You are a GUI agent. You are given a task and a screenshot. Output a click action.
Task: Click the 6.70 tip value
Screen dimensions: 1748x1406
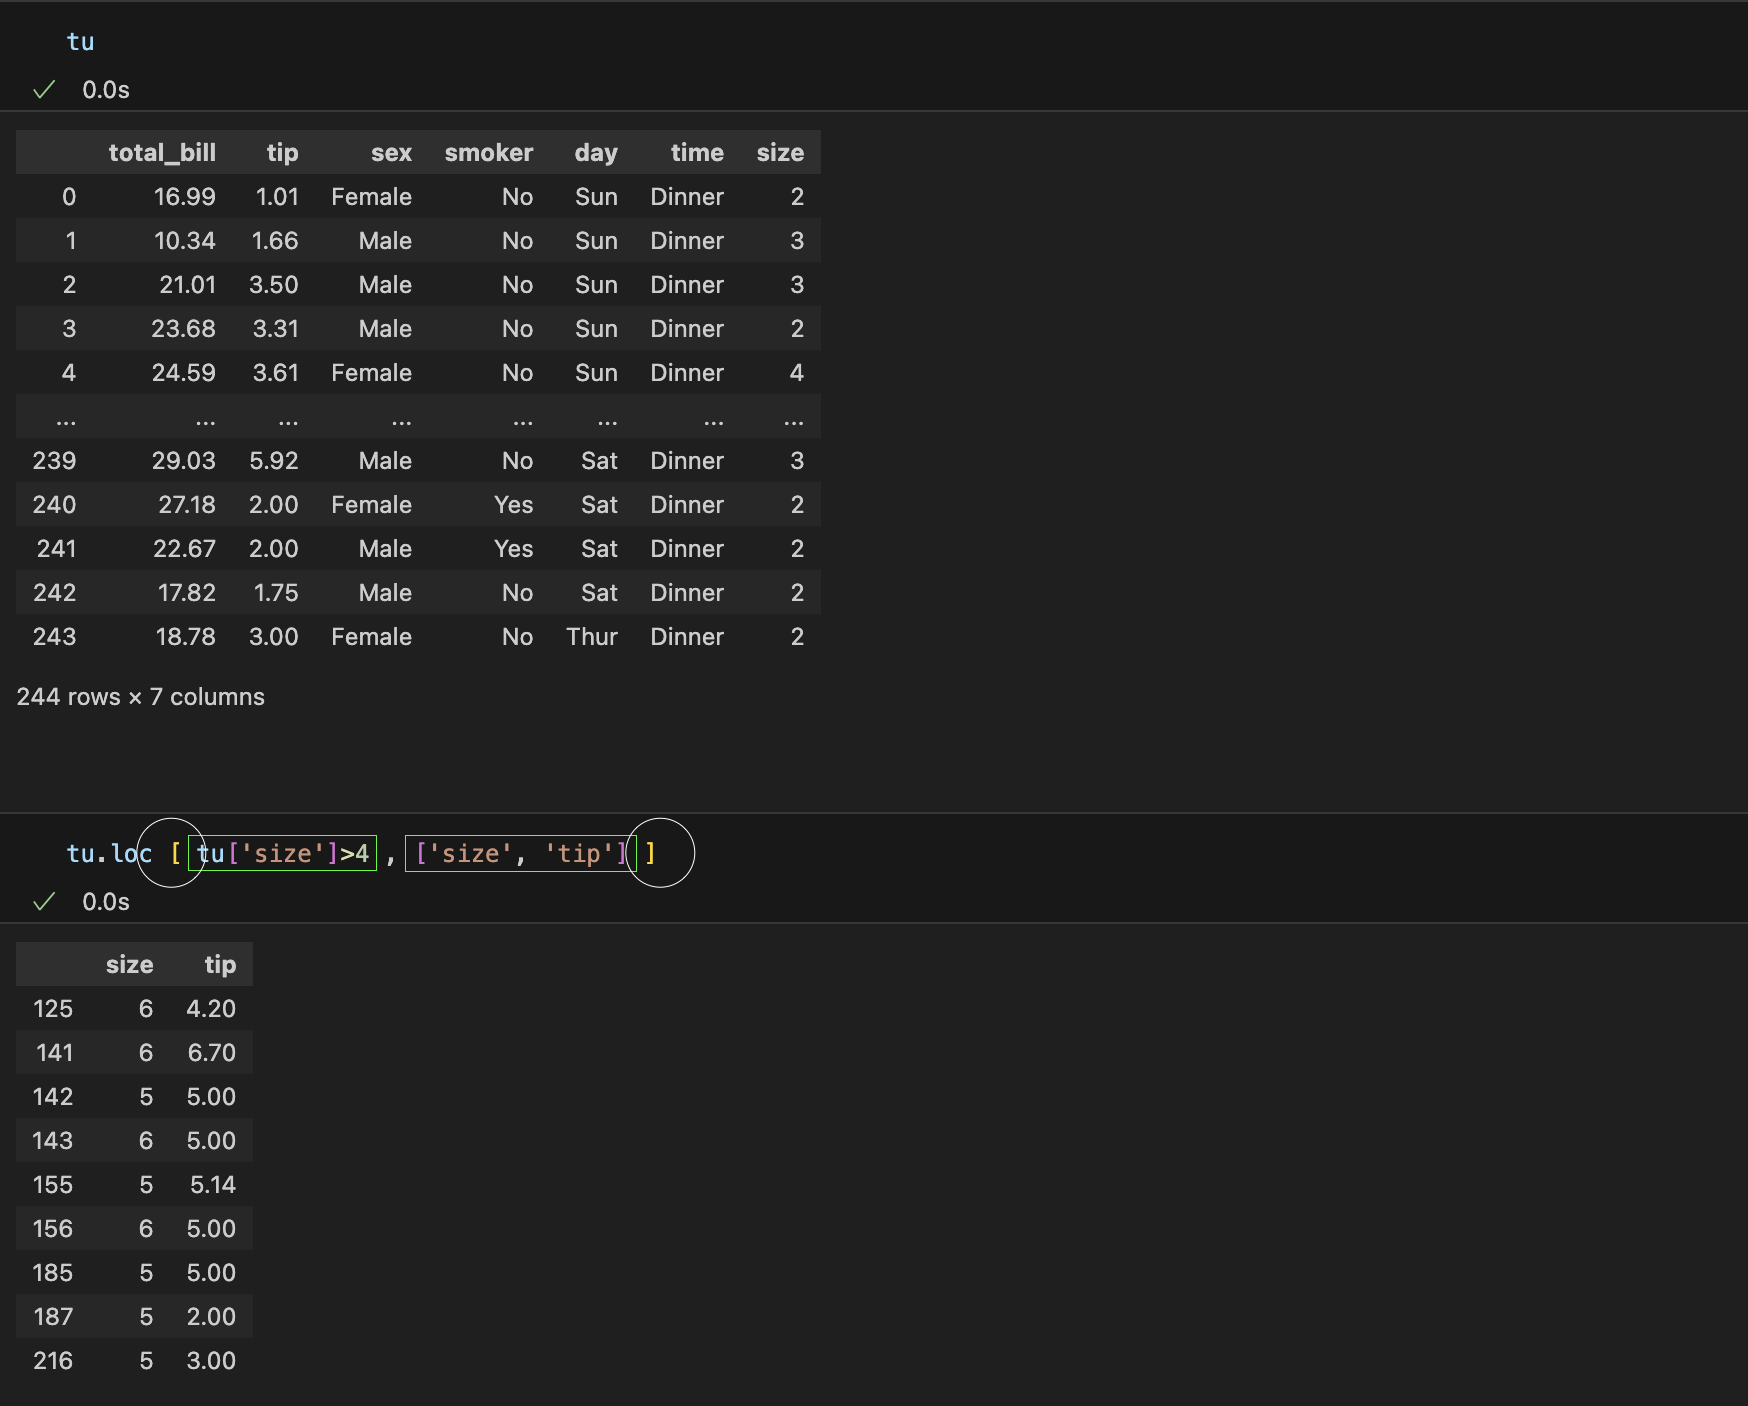[212, 1053]
